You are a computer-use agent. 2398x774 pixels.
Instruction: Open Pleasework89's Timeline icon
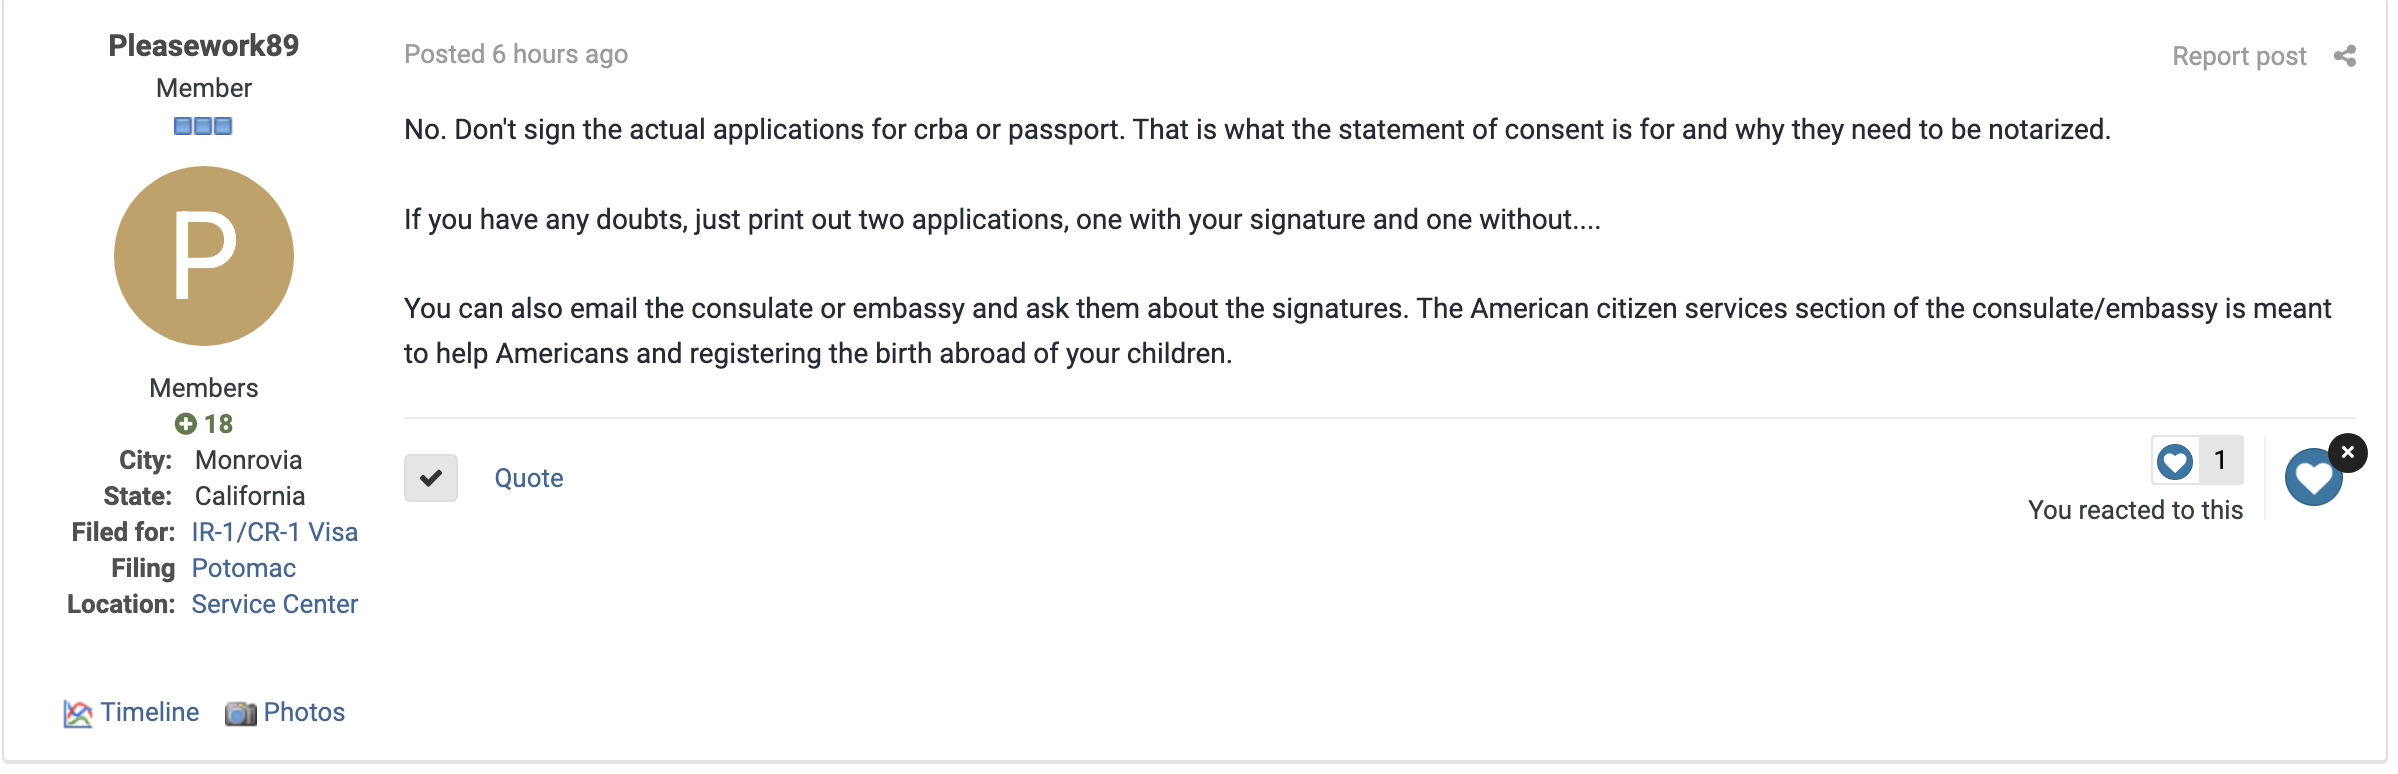[78, 713]
